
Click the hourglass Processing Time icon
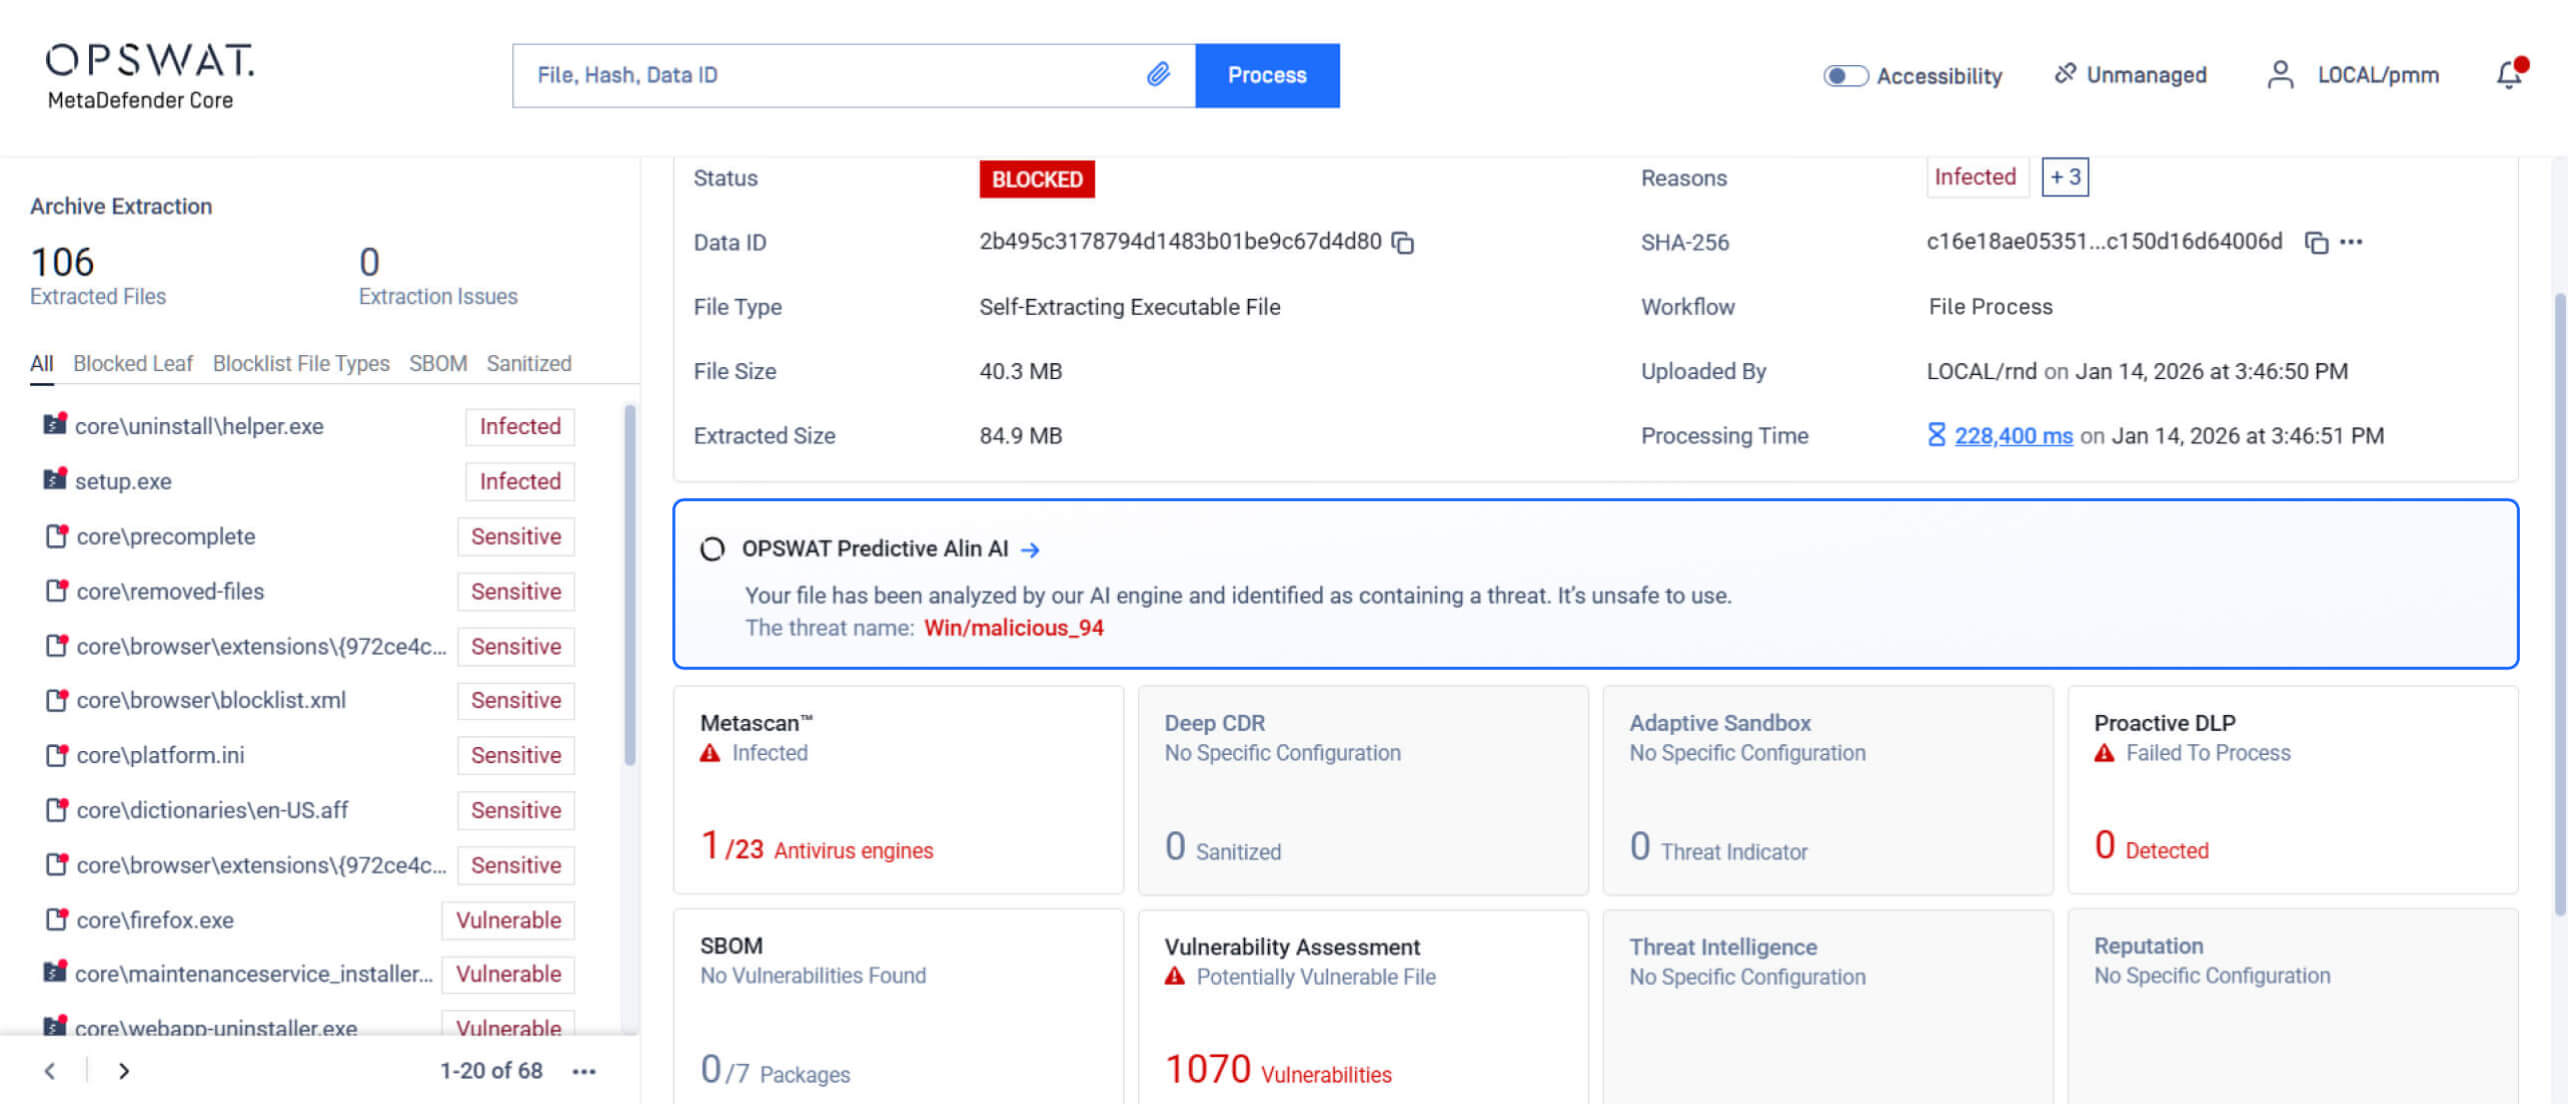tap(1936, 435)
